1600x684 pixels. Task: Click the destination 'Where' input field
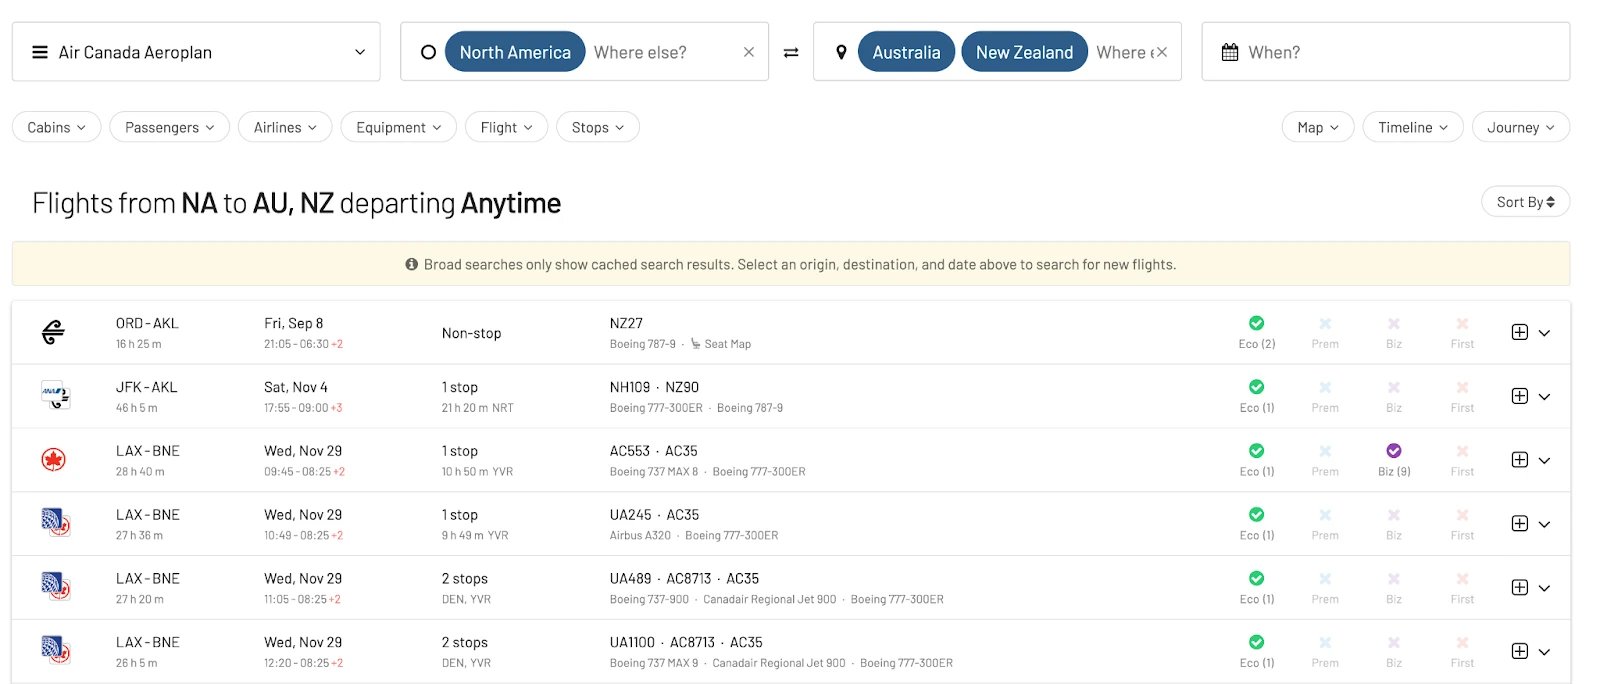pos(1124,52)
